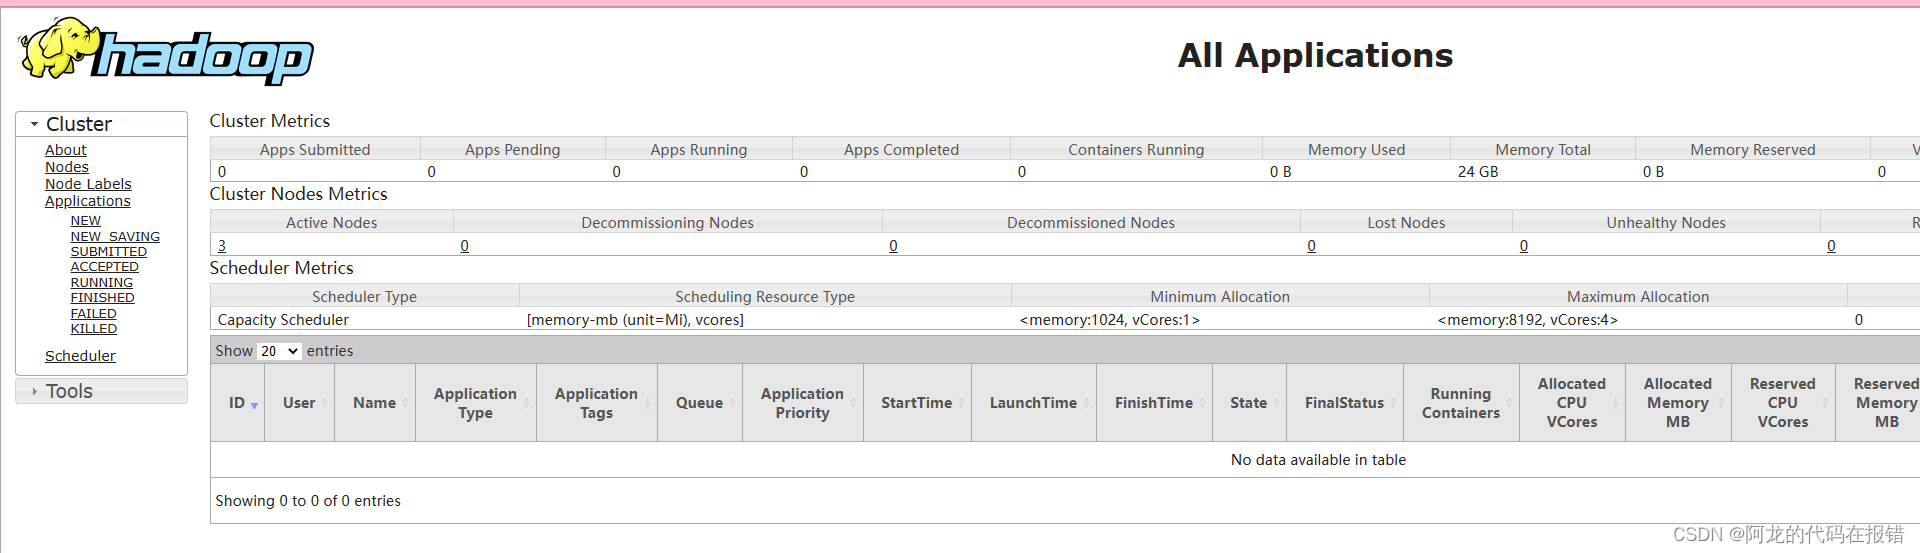Open the Show entries count dropdown

(279, 351)
